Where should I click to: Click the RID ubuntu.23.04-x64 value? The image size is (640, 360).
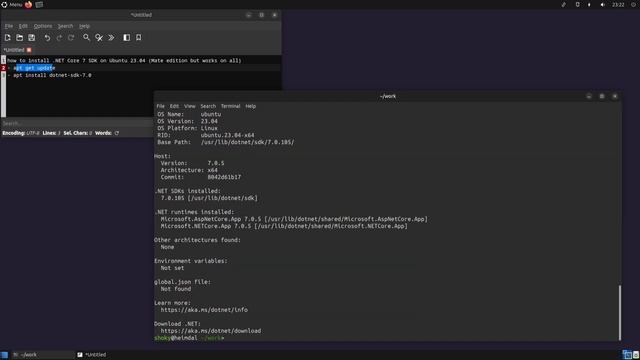tap(227, 135)
